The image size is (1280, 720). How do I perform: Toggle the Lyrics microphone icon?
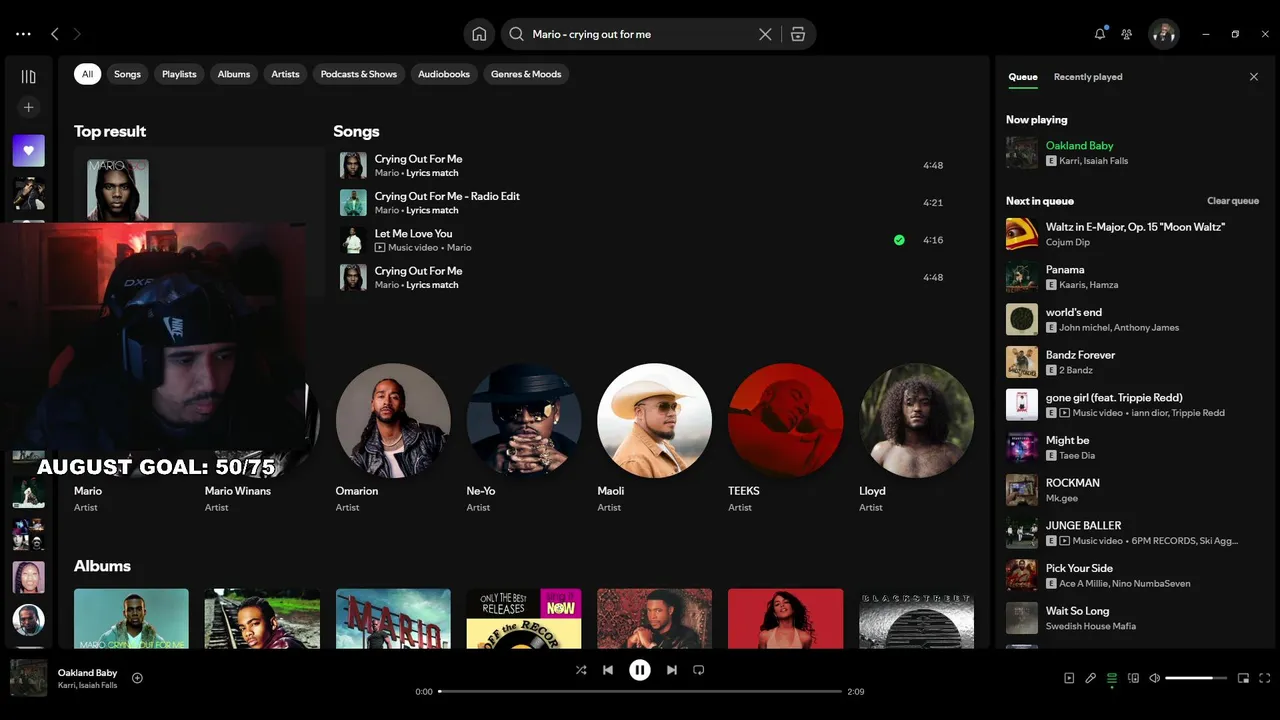coord(1091,678)
